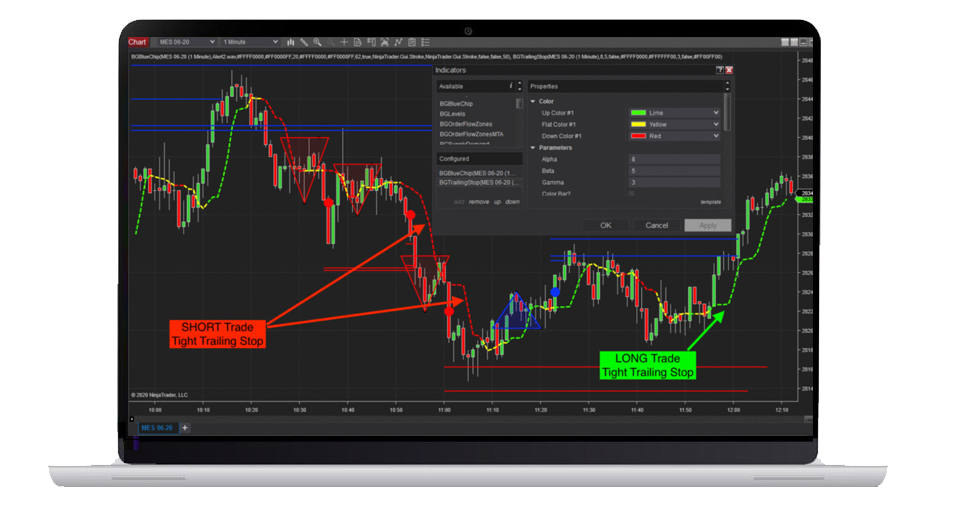Image resolution: width=954 pixels, height=524 pixels.
Task: Click the Indicators dialog help icon
Action: click(720, 70)
